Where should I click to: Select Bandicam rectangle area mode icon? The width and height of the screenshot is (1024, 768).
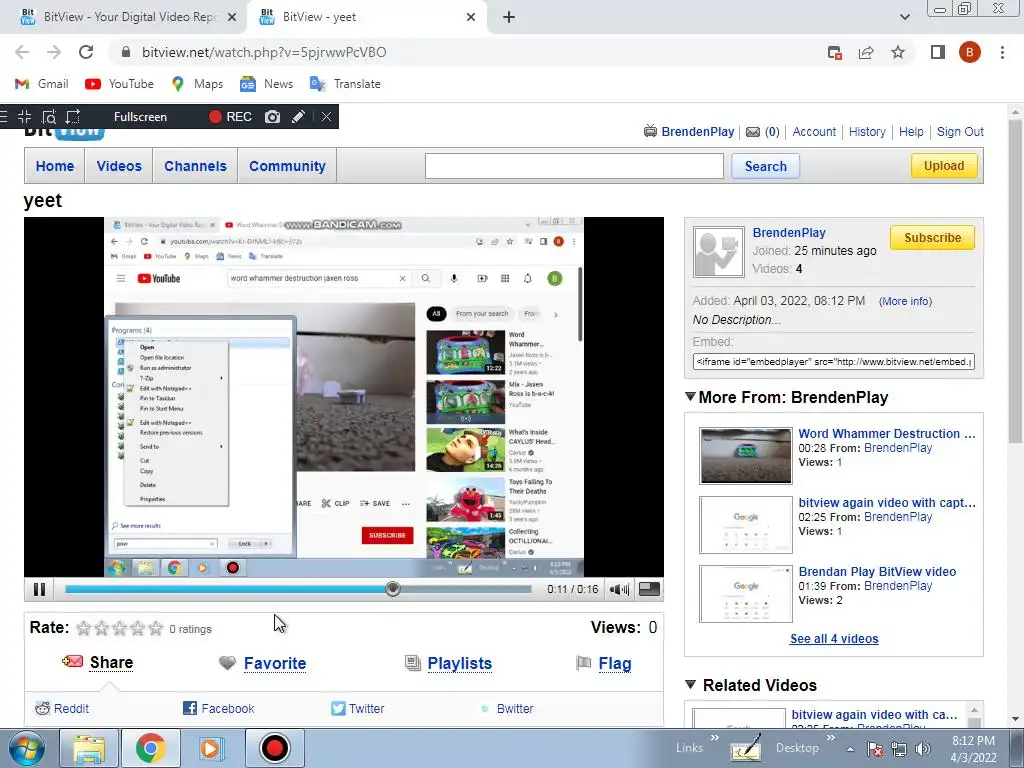72,117
